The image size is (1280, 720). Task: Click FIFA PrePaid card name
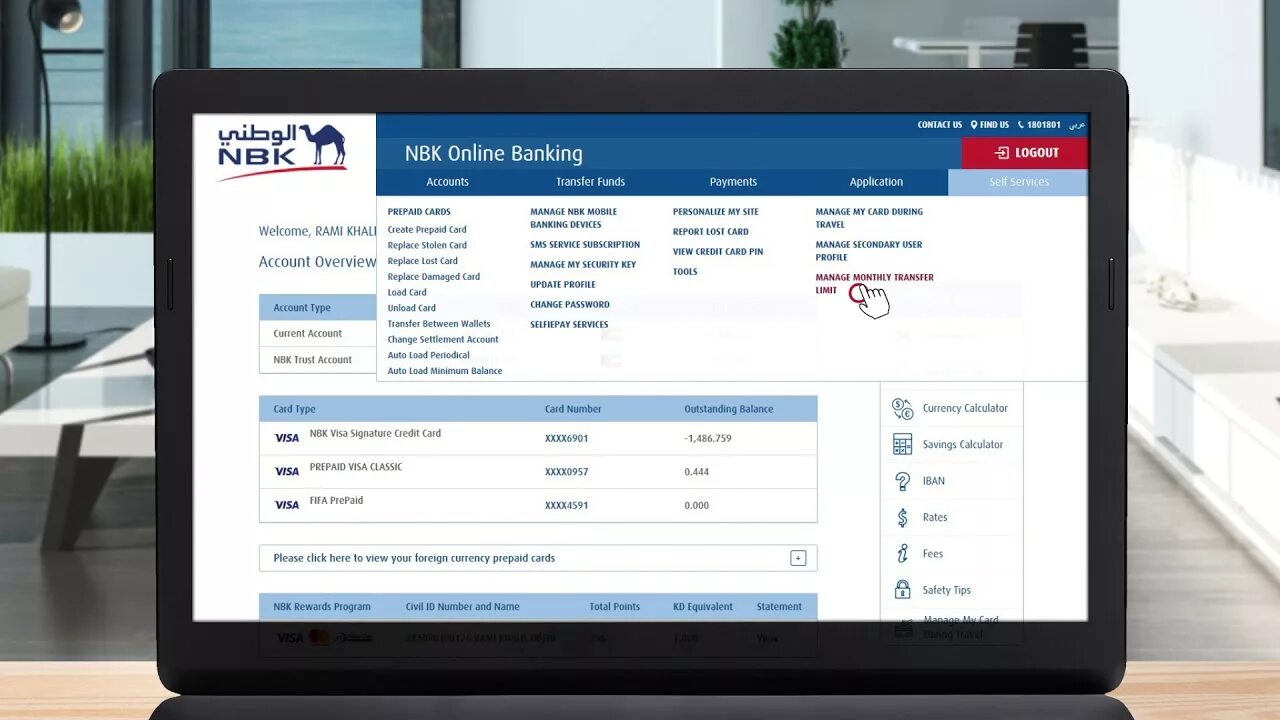(x=336, y=501)
